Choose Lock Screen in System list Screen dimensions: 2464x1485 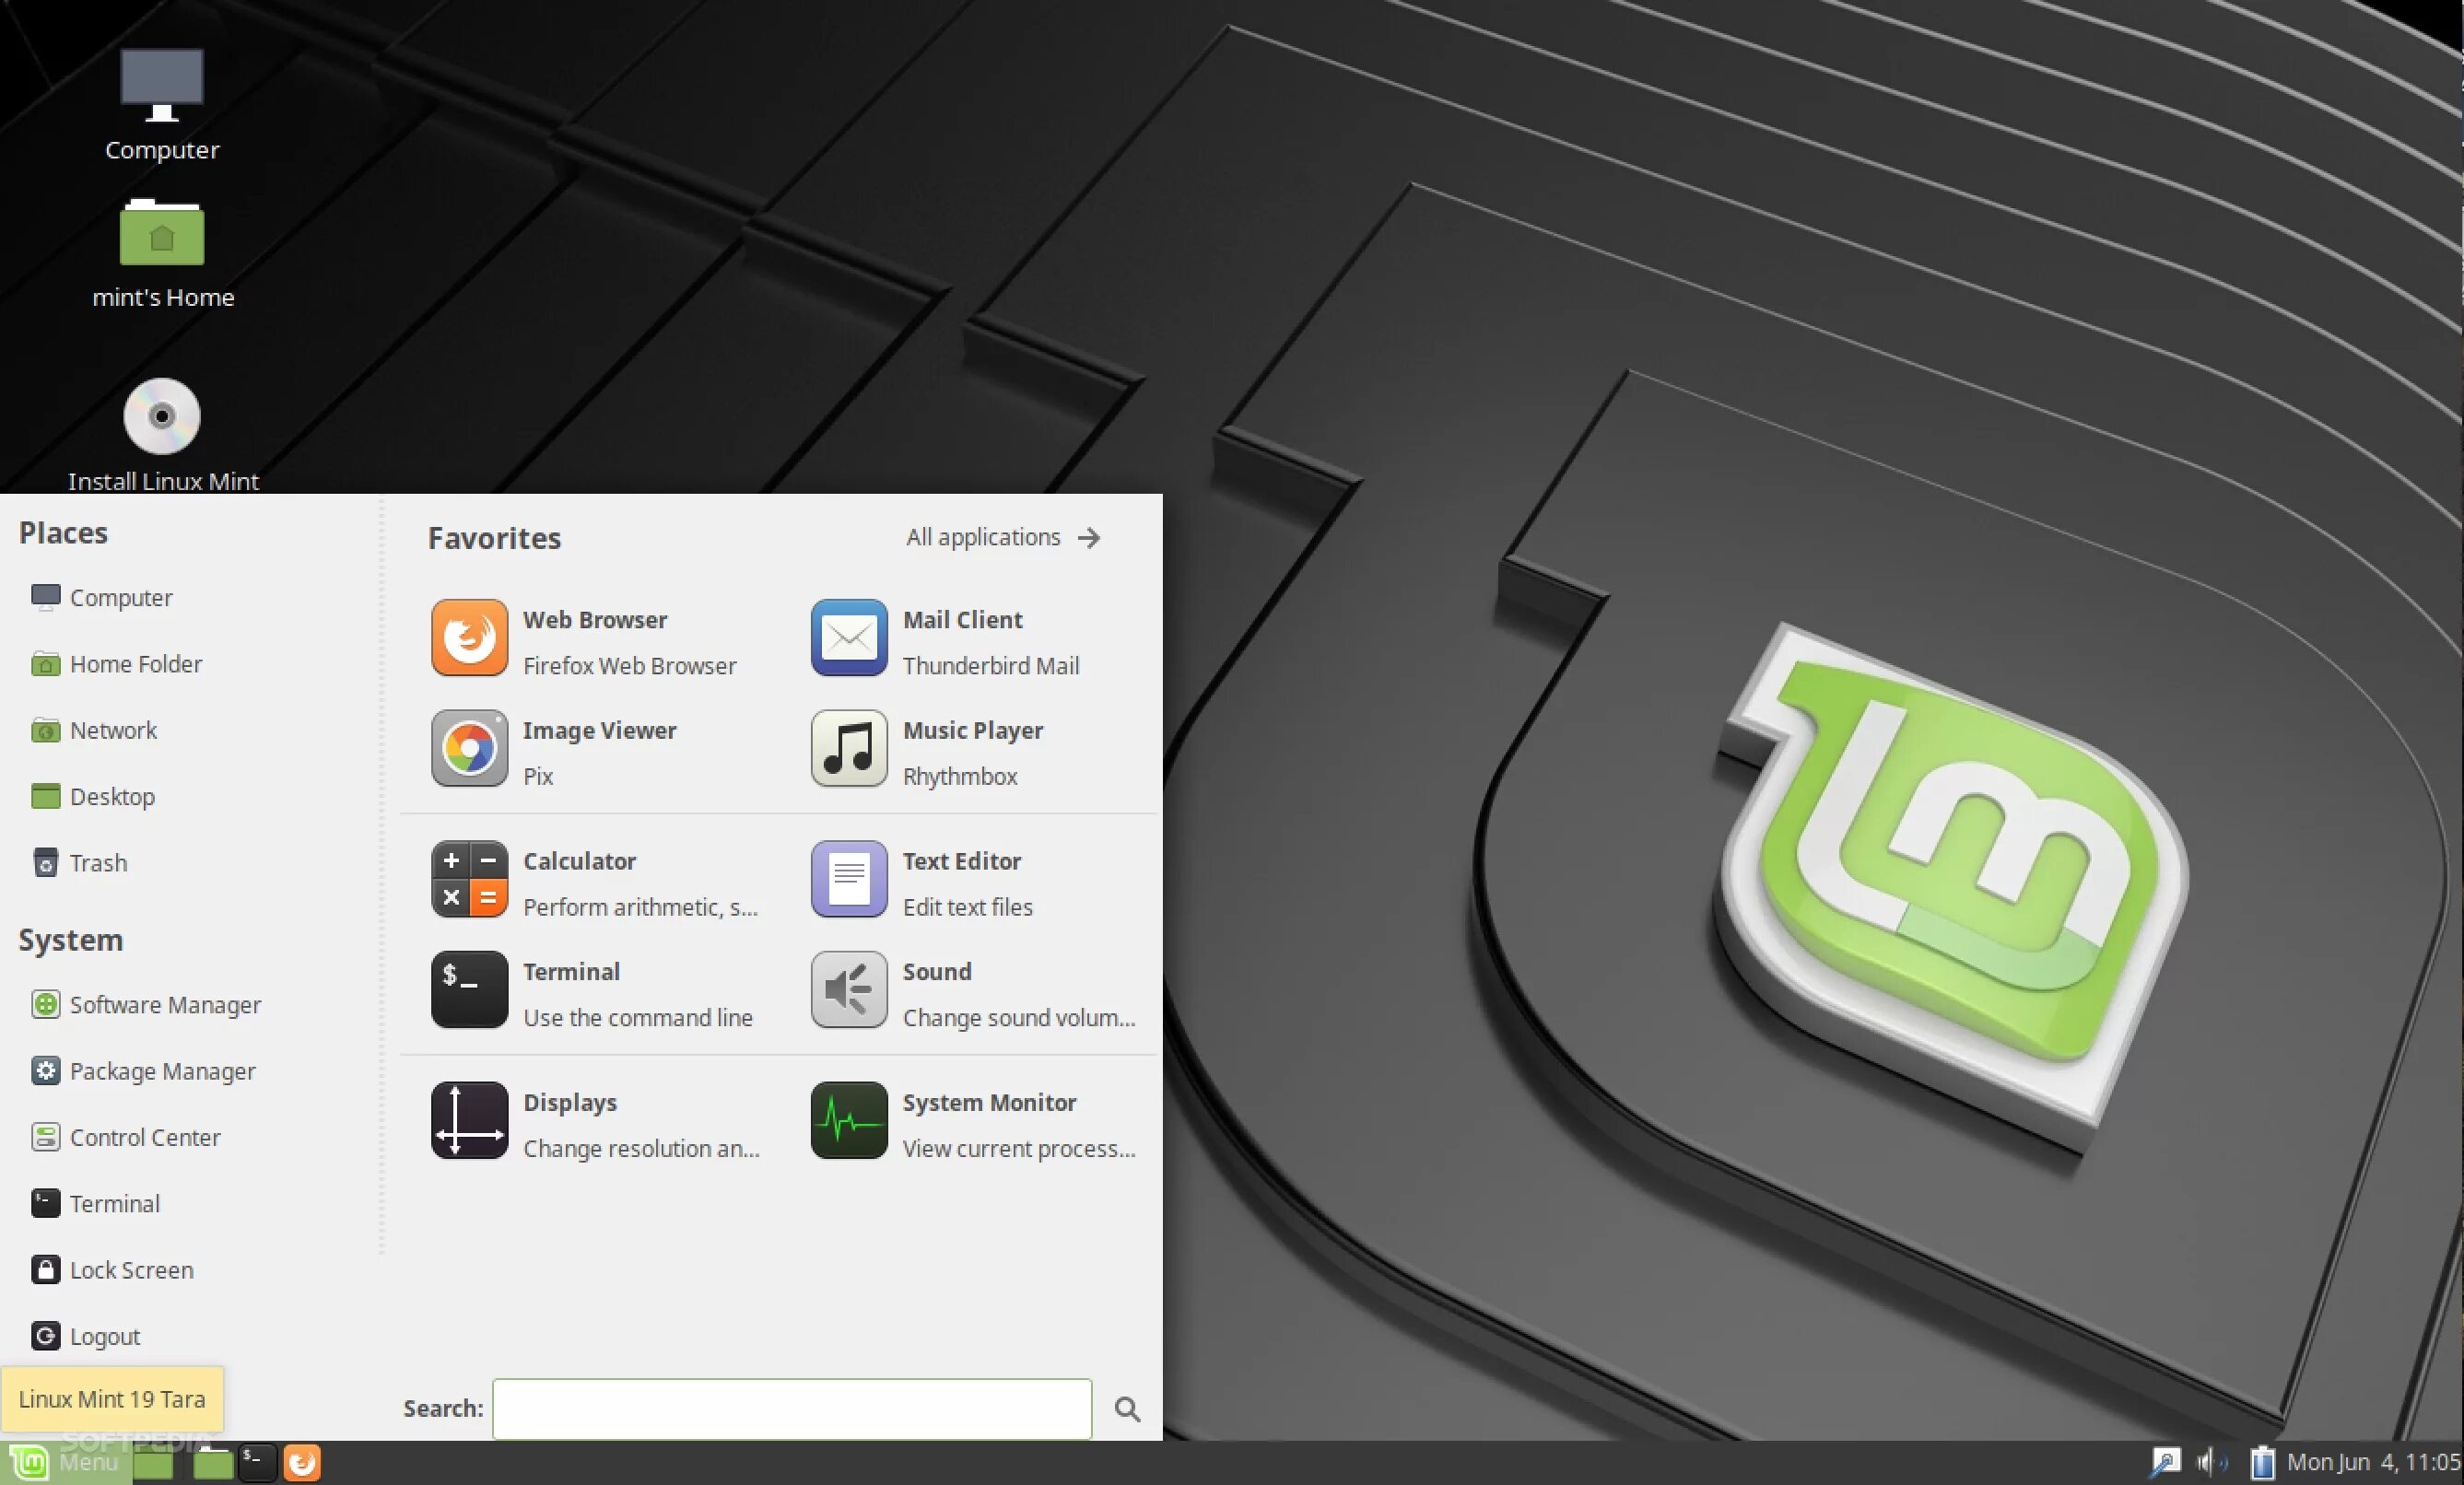(x=131, y=1270)
